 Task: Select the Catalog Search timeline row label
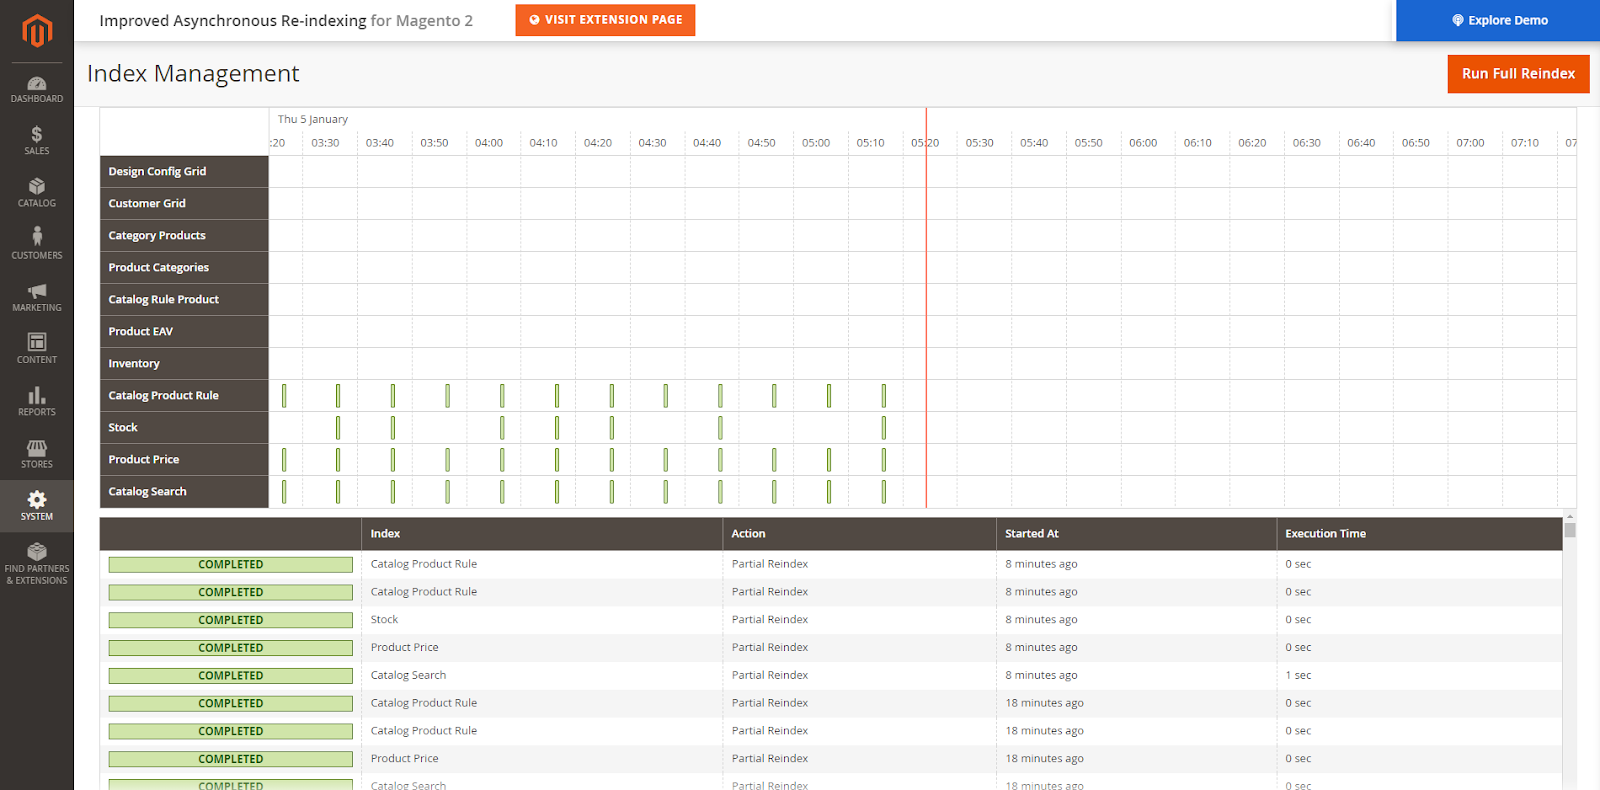(184, 492)
